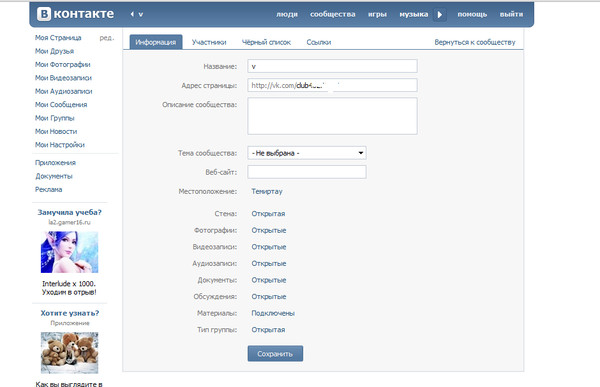Switch to the 'Участники' tab

point(209,42)
